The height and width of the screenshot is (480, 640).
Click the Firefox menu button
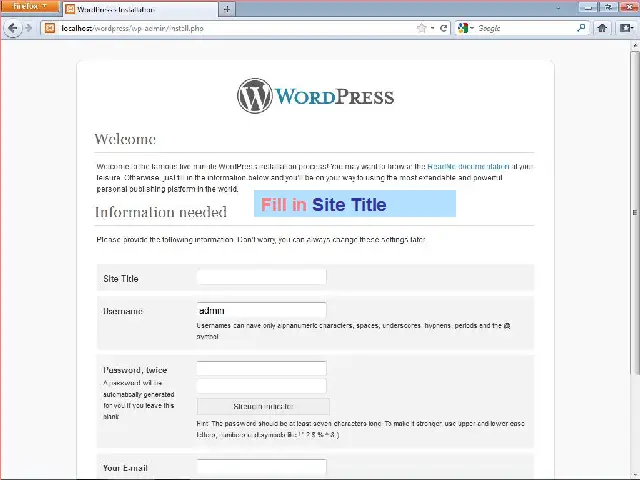pyautogui.click(x=30, y=7)
